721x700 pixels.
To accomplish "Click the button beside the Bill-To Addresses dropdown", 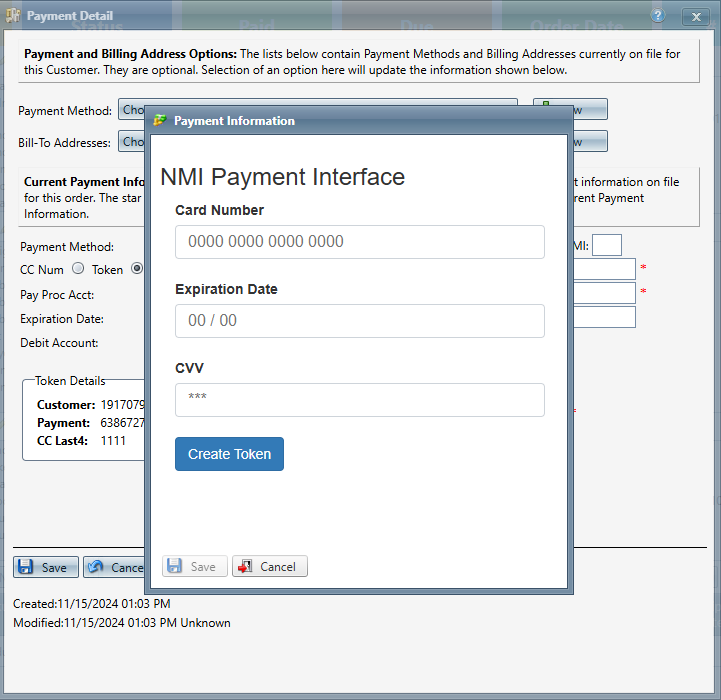I will click(590, 141).
